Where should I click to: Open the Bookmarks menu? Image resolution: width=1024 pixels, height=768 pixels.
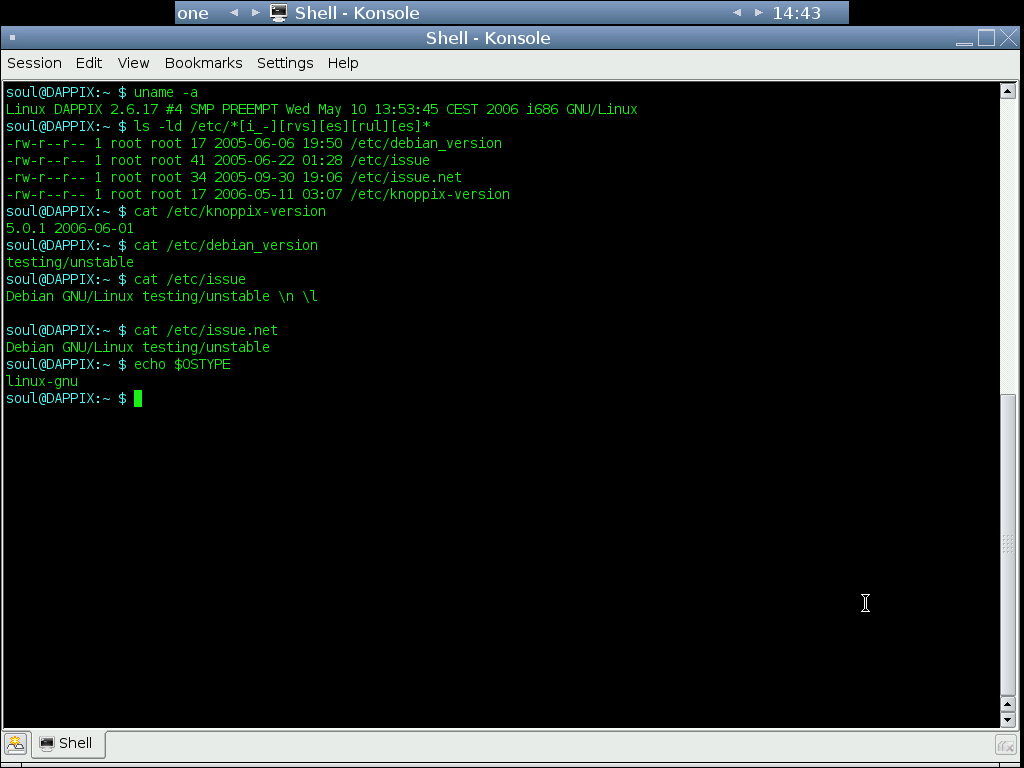(x=203, y=63)
